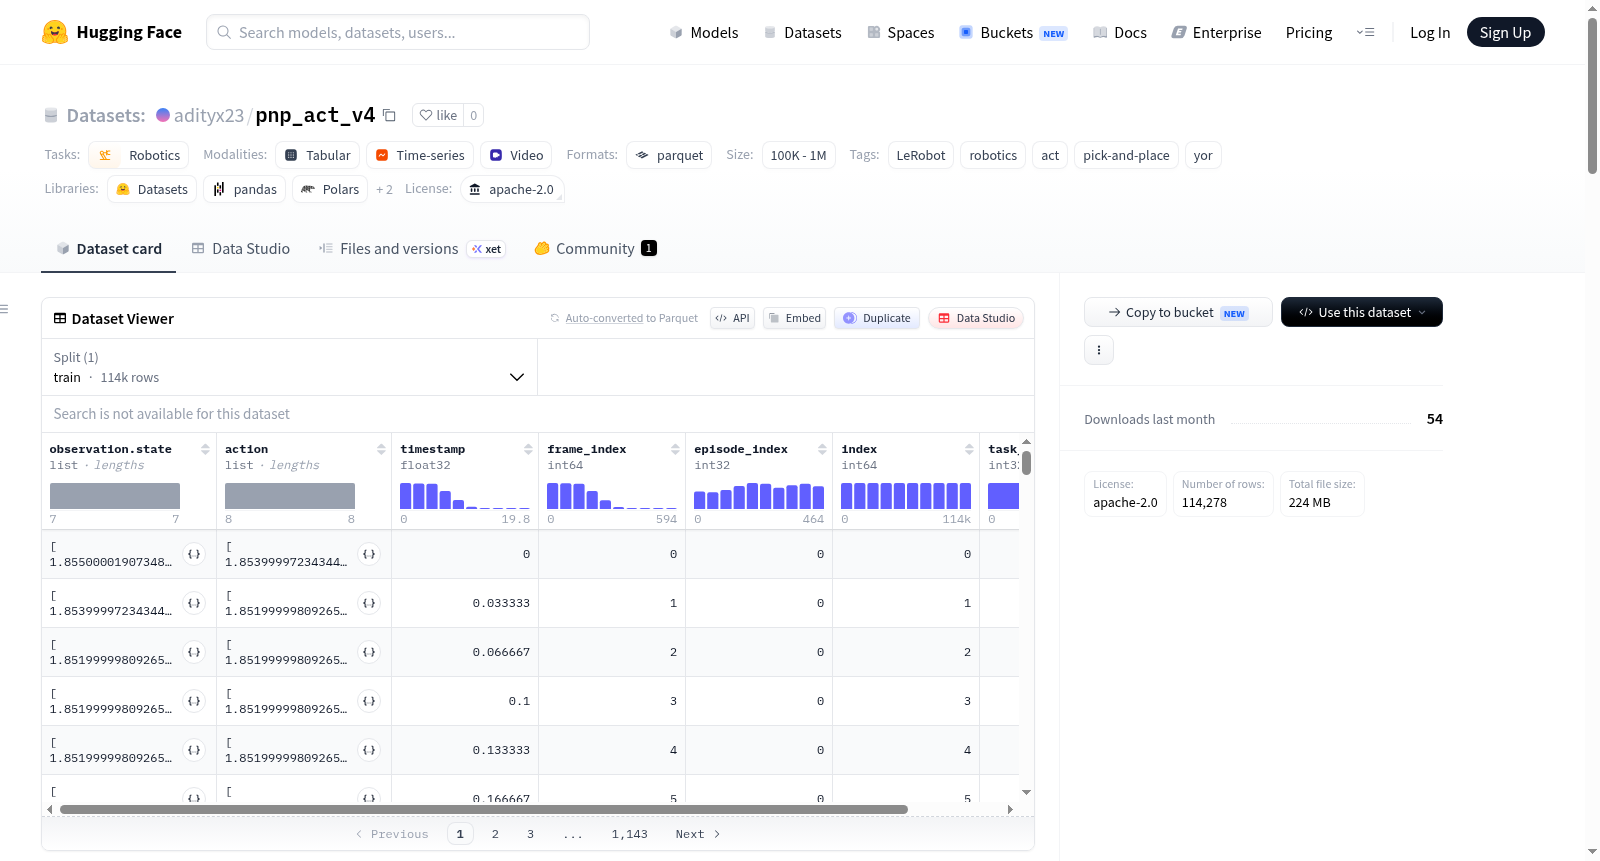The height and width of the screenshot is (861, 1600).
Task: Sort by the observation.state column
Action: (205, 449)
